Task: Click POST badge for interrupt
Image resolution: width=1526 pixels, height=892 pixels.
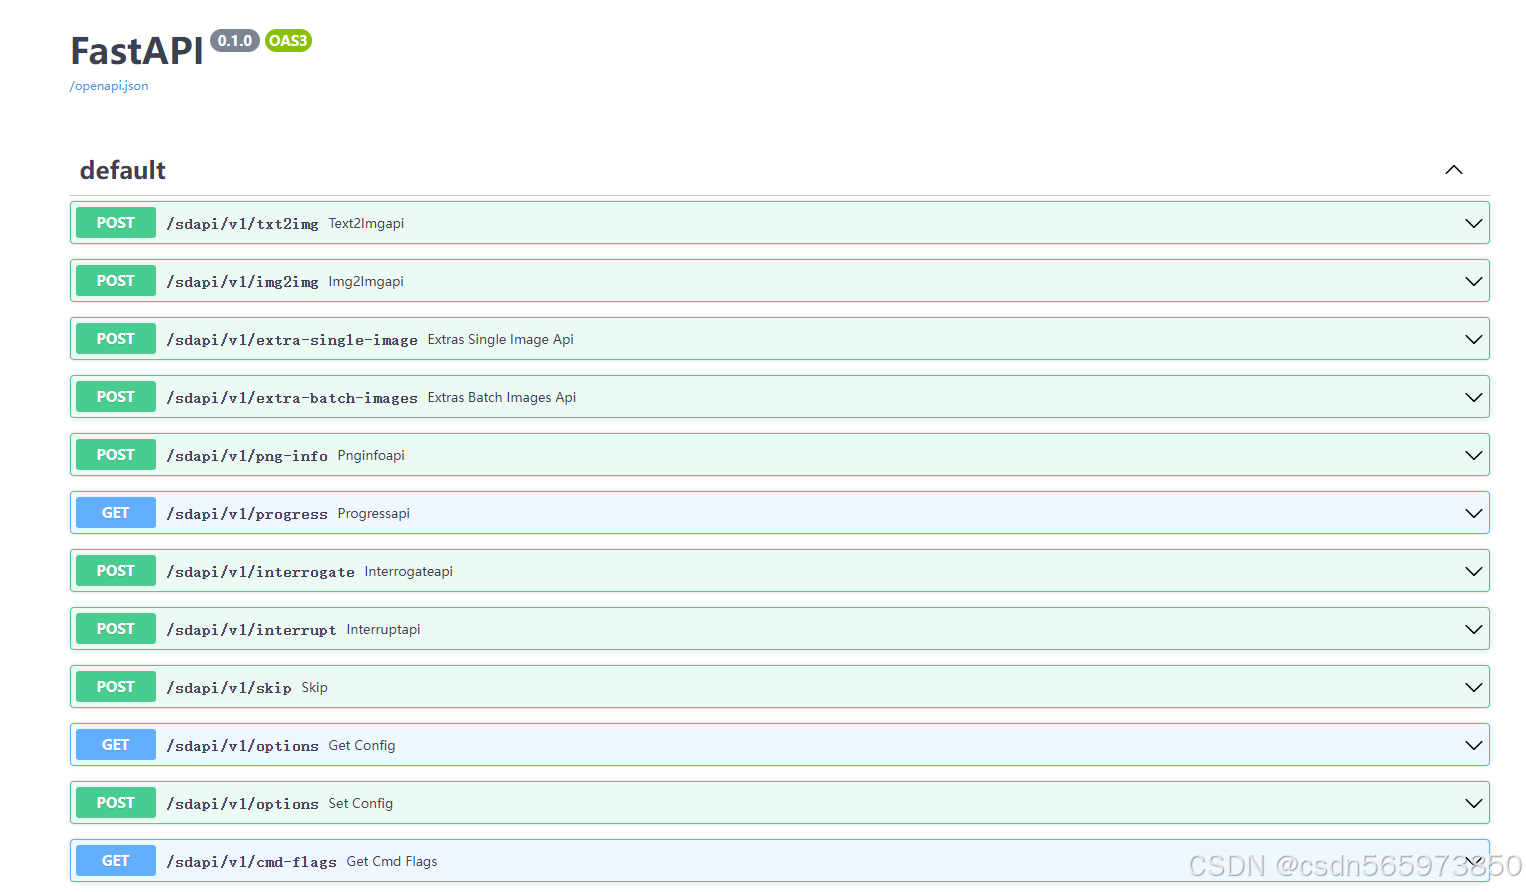Action: tap(116, 629)
